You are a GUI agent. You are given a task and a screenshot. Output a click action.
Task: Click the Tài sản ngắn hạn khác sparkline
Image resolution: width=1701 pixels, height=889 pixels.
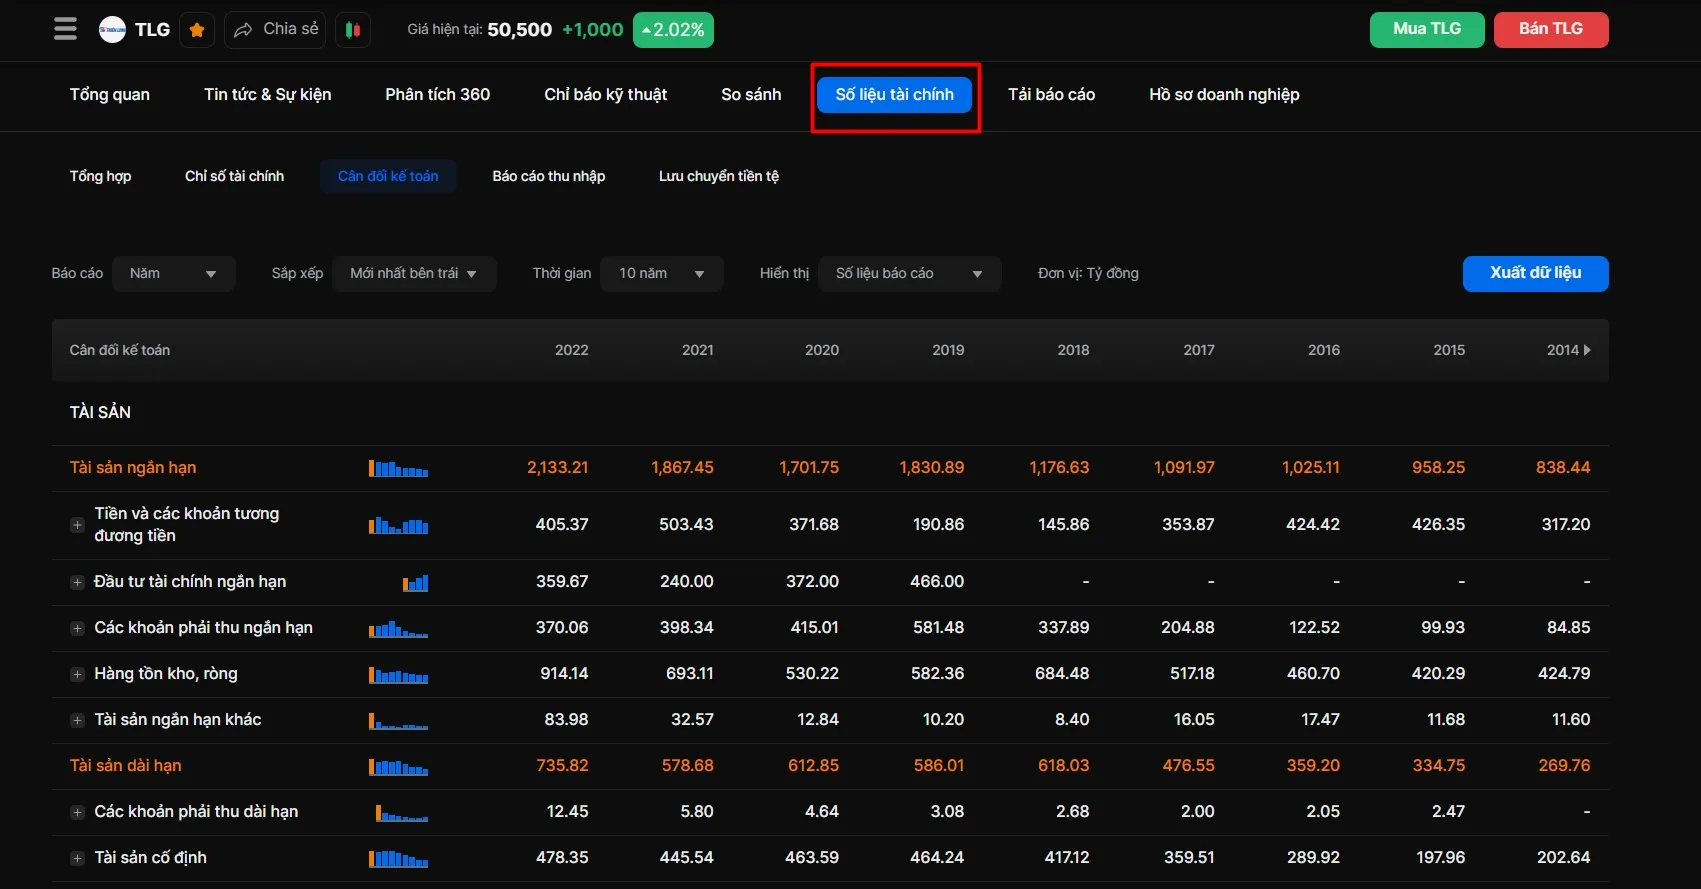point(398,720)
